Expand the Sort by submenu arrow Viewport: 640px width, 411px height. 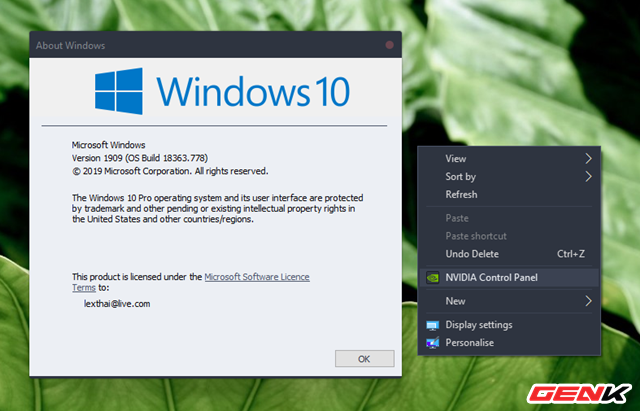[589, 177]
